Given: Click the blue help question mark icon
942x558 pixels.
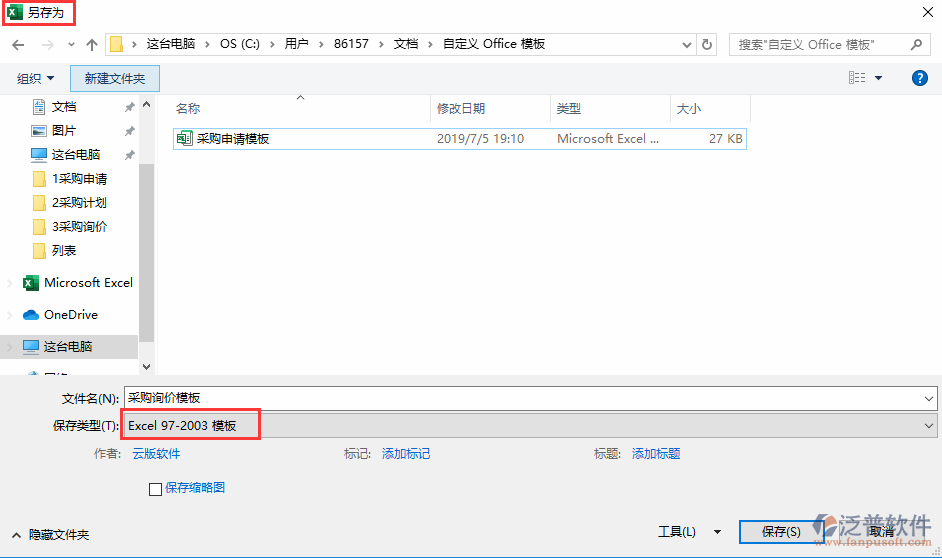Looking at the screenshot, I should 920,78.
